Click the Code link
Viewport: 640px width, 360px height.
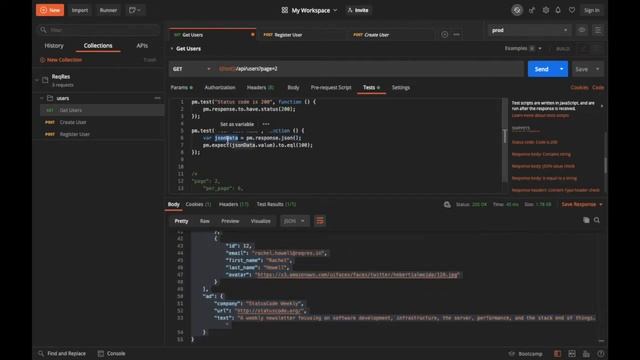pos(598,88)
